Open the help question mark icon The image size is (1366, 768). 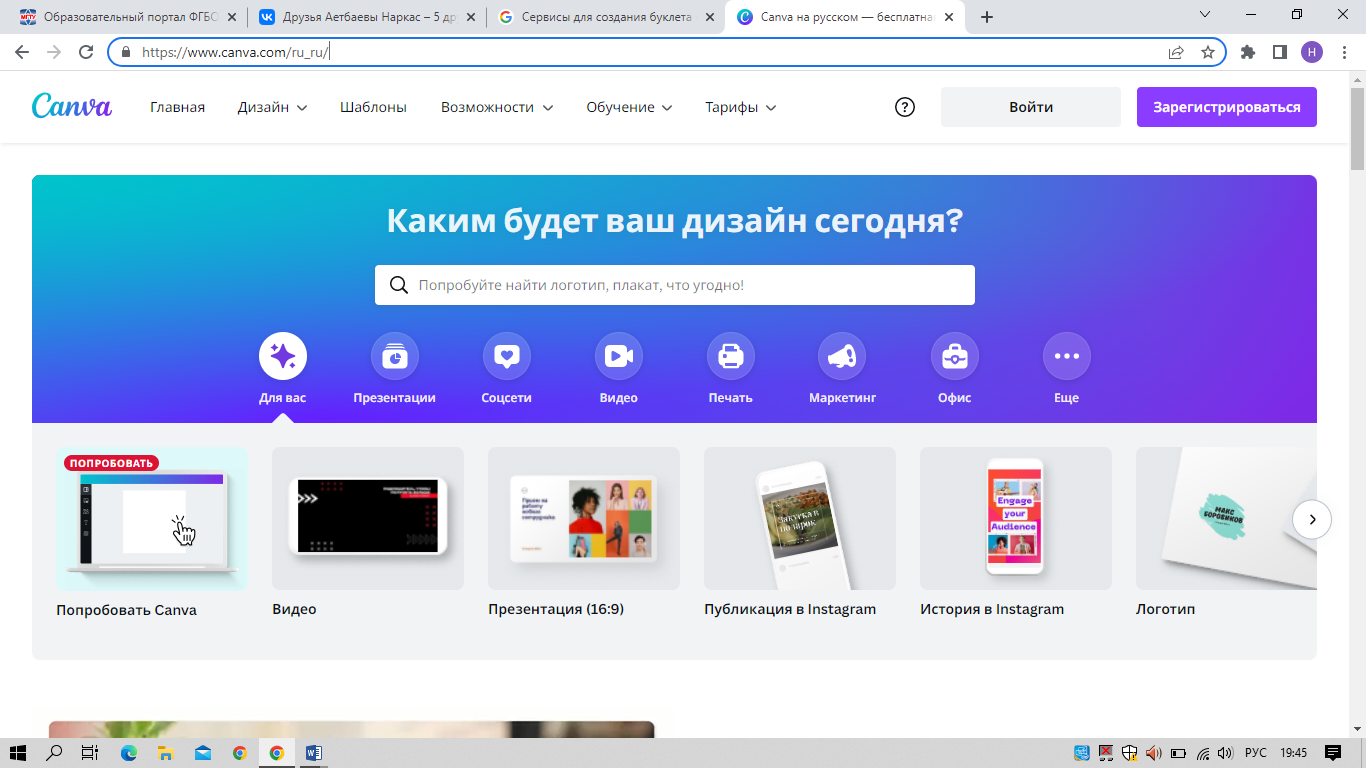(905, 107)
